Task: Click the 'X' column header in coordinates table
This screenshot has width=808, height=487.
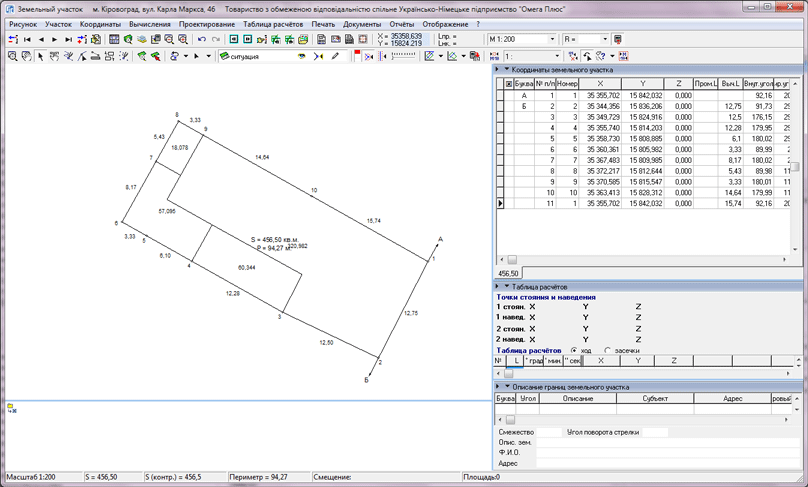Action: 600,85
